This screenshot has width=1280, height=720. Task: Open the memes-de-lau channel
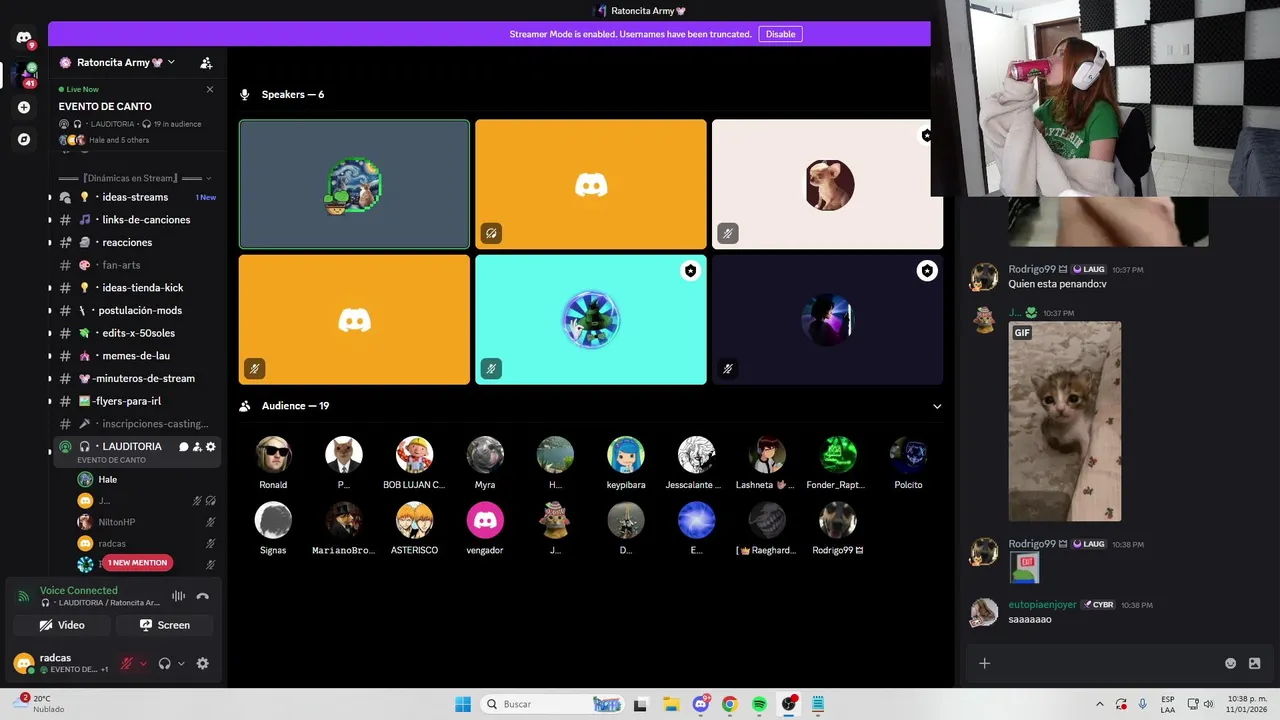pos(137,356)
